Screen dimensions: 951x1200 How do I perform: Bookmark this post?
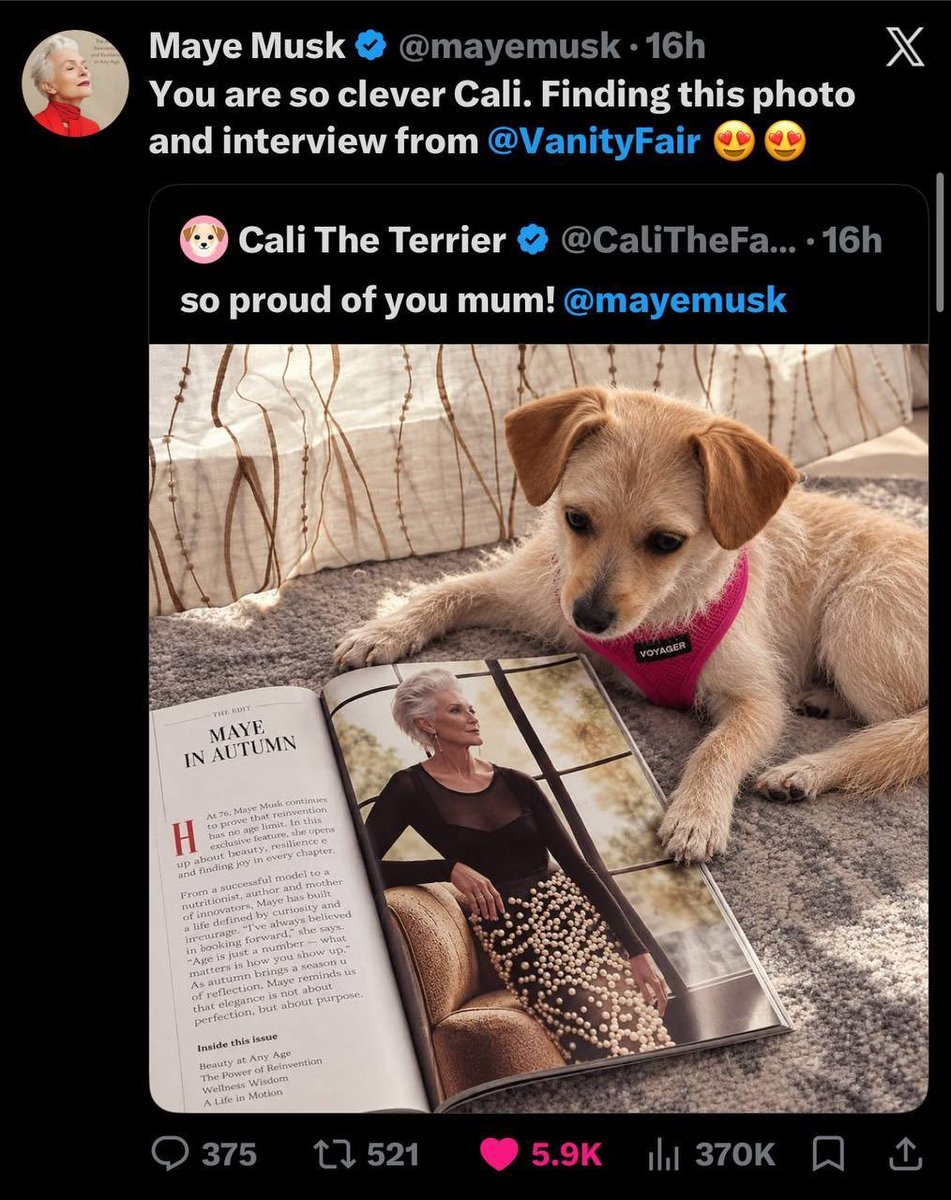(x=827, y=1154)
